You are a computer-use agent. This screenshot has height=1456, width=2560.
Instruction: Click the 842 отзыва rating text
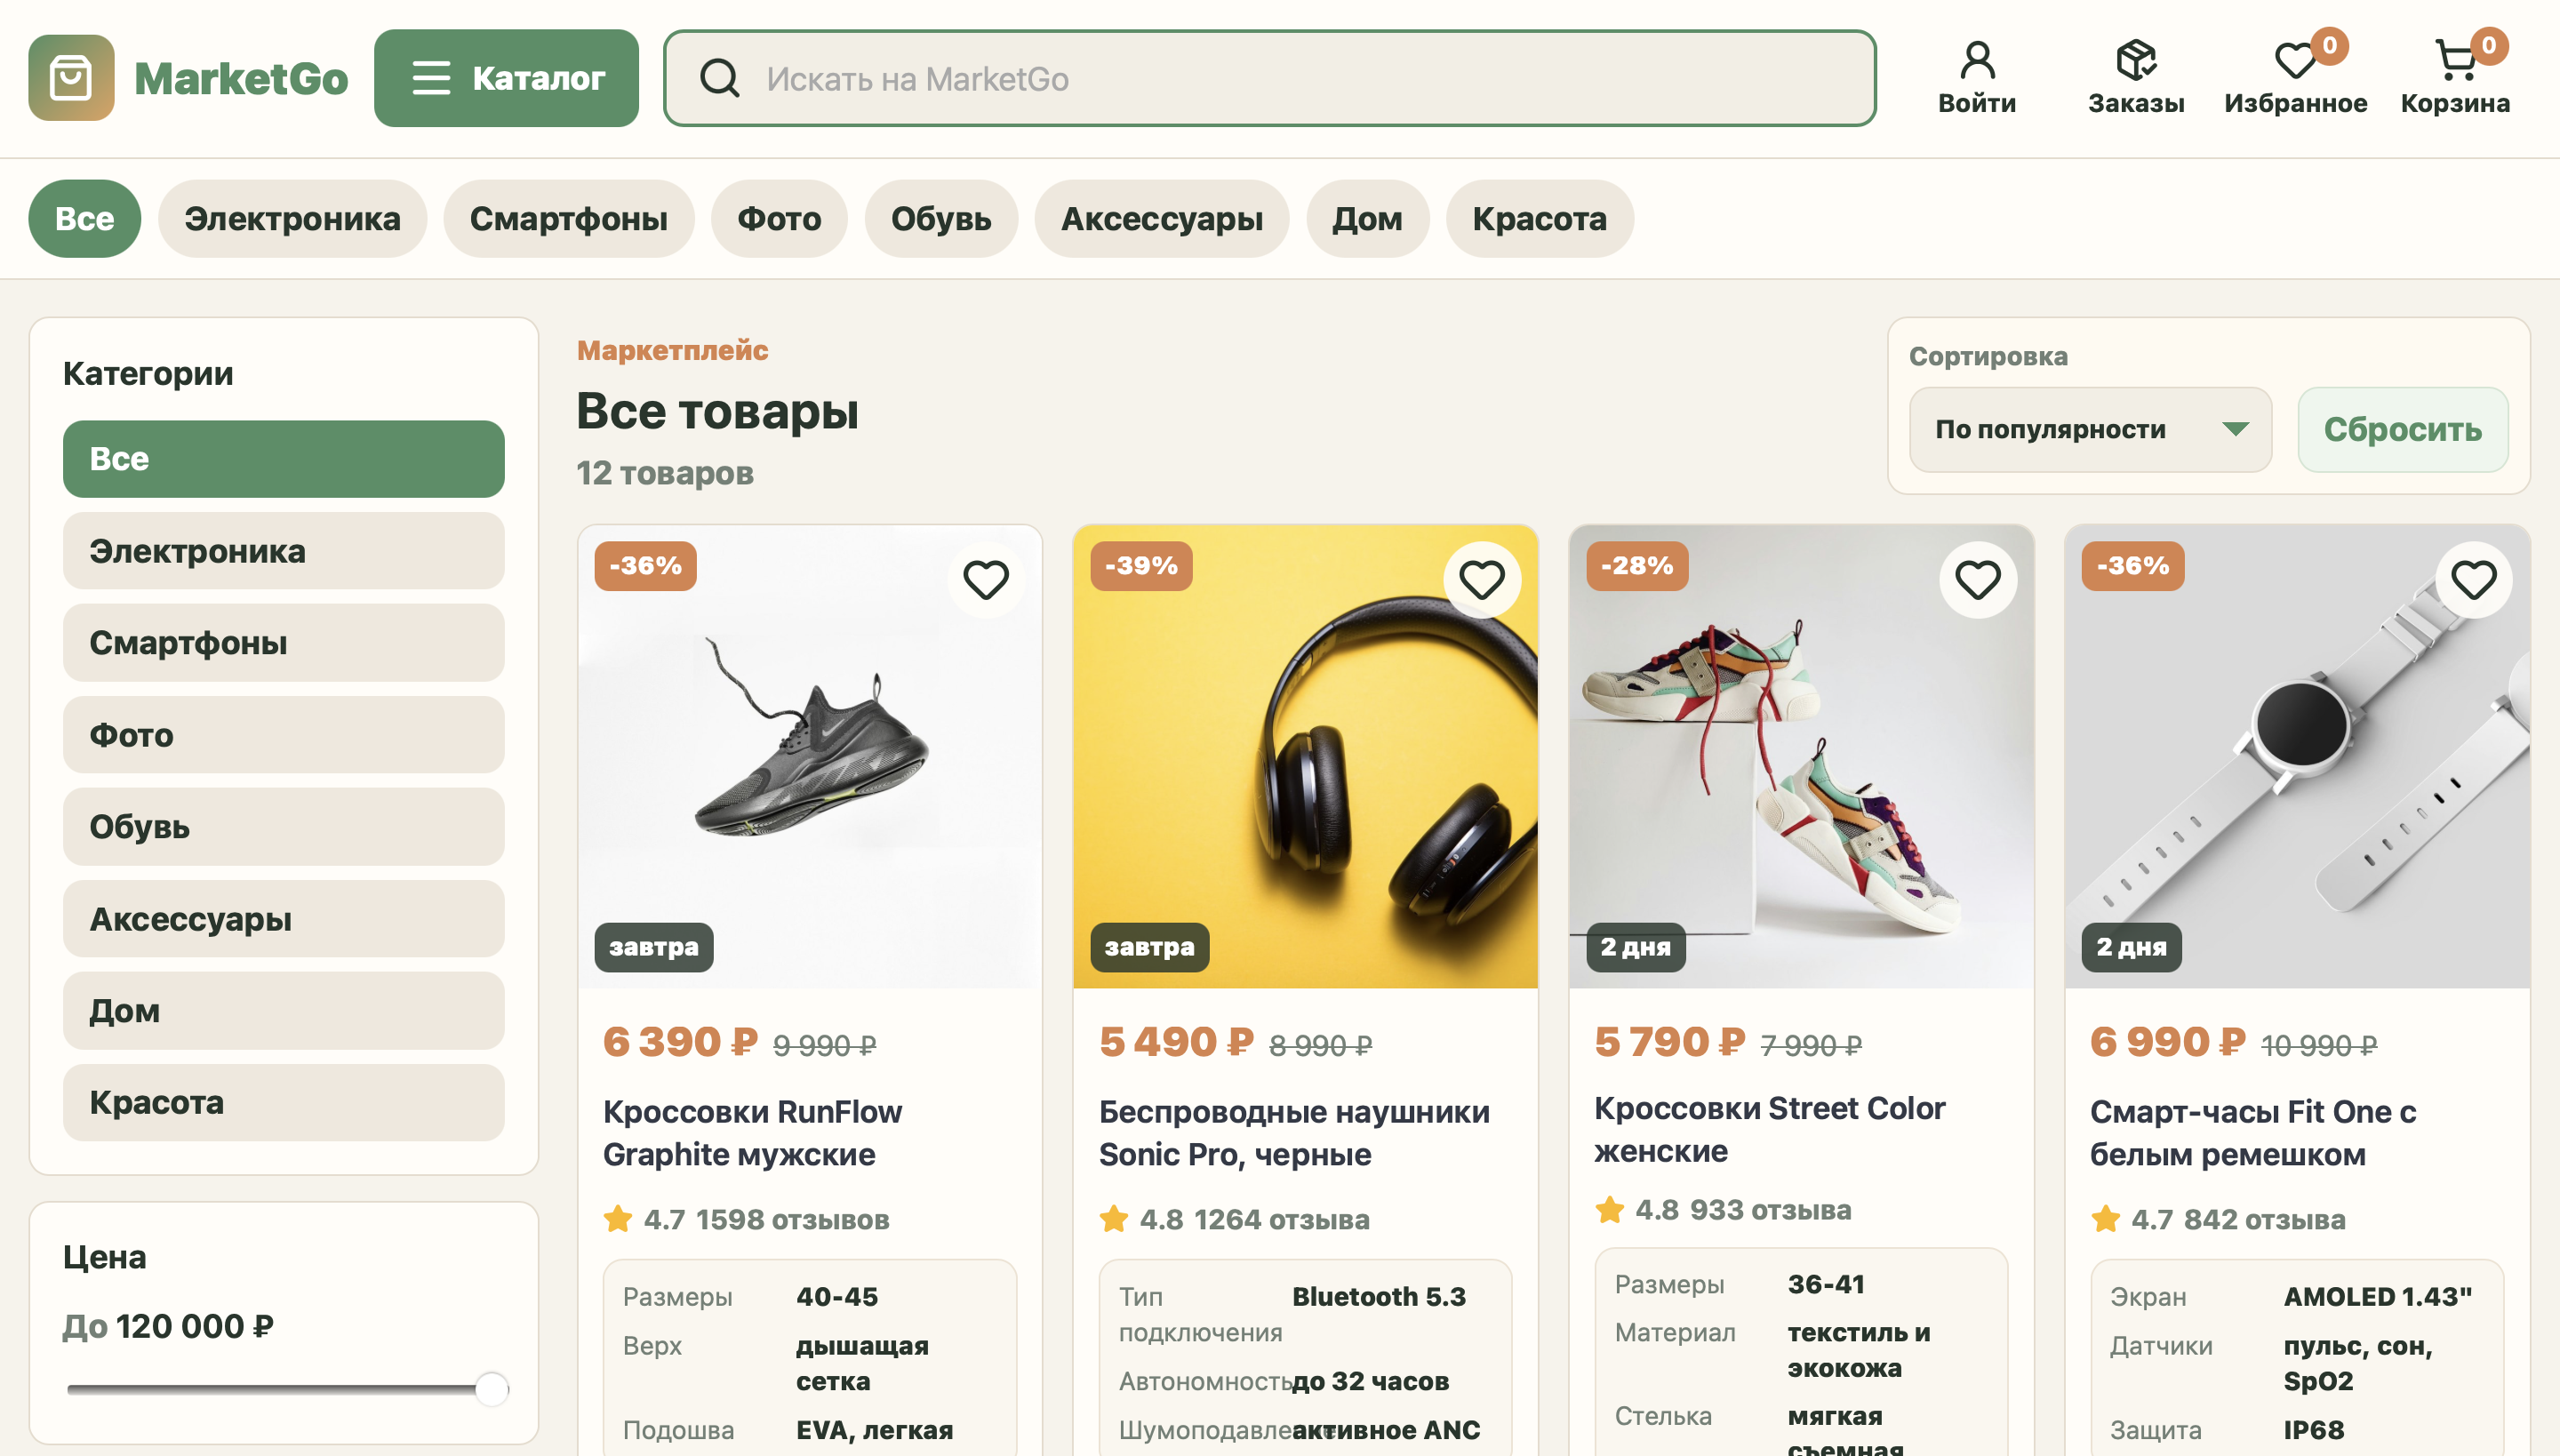(2265, 1220)
